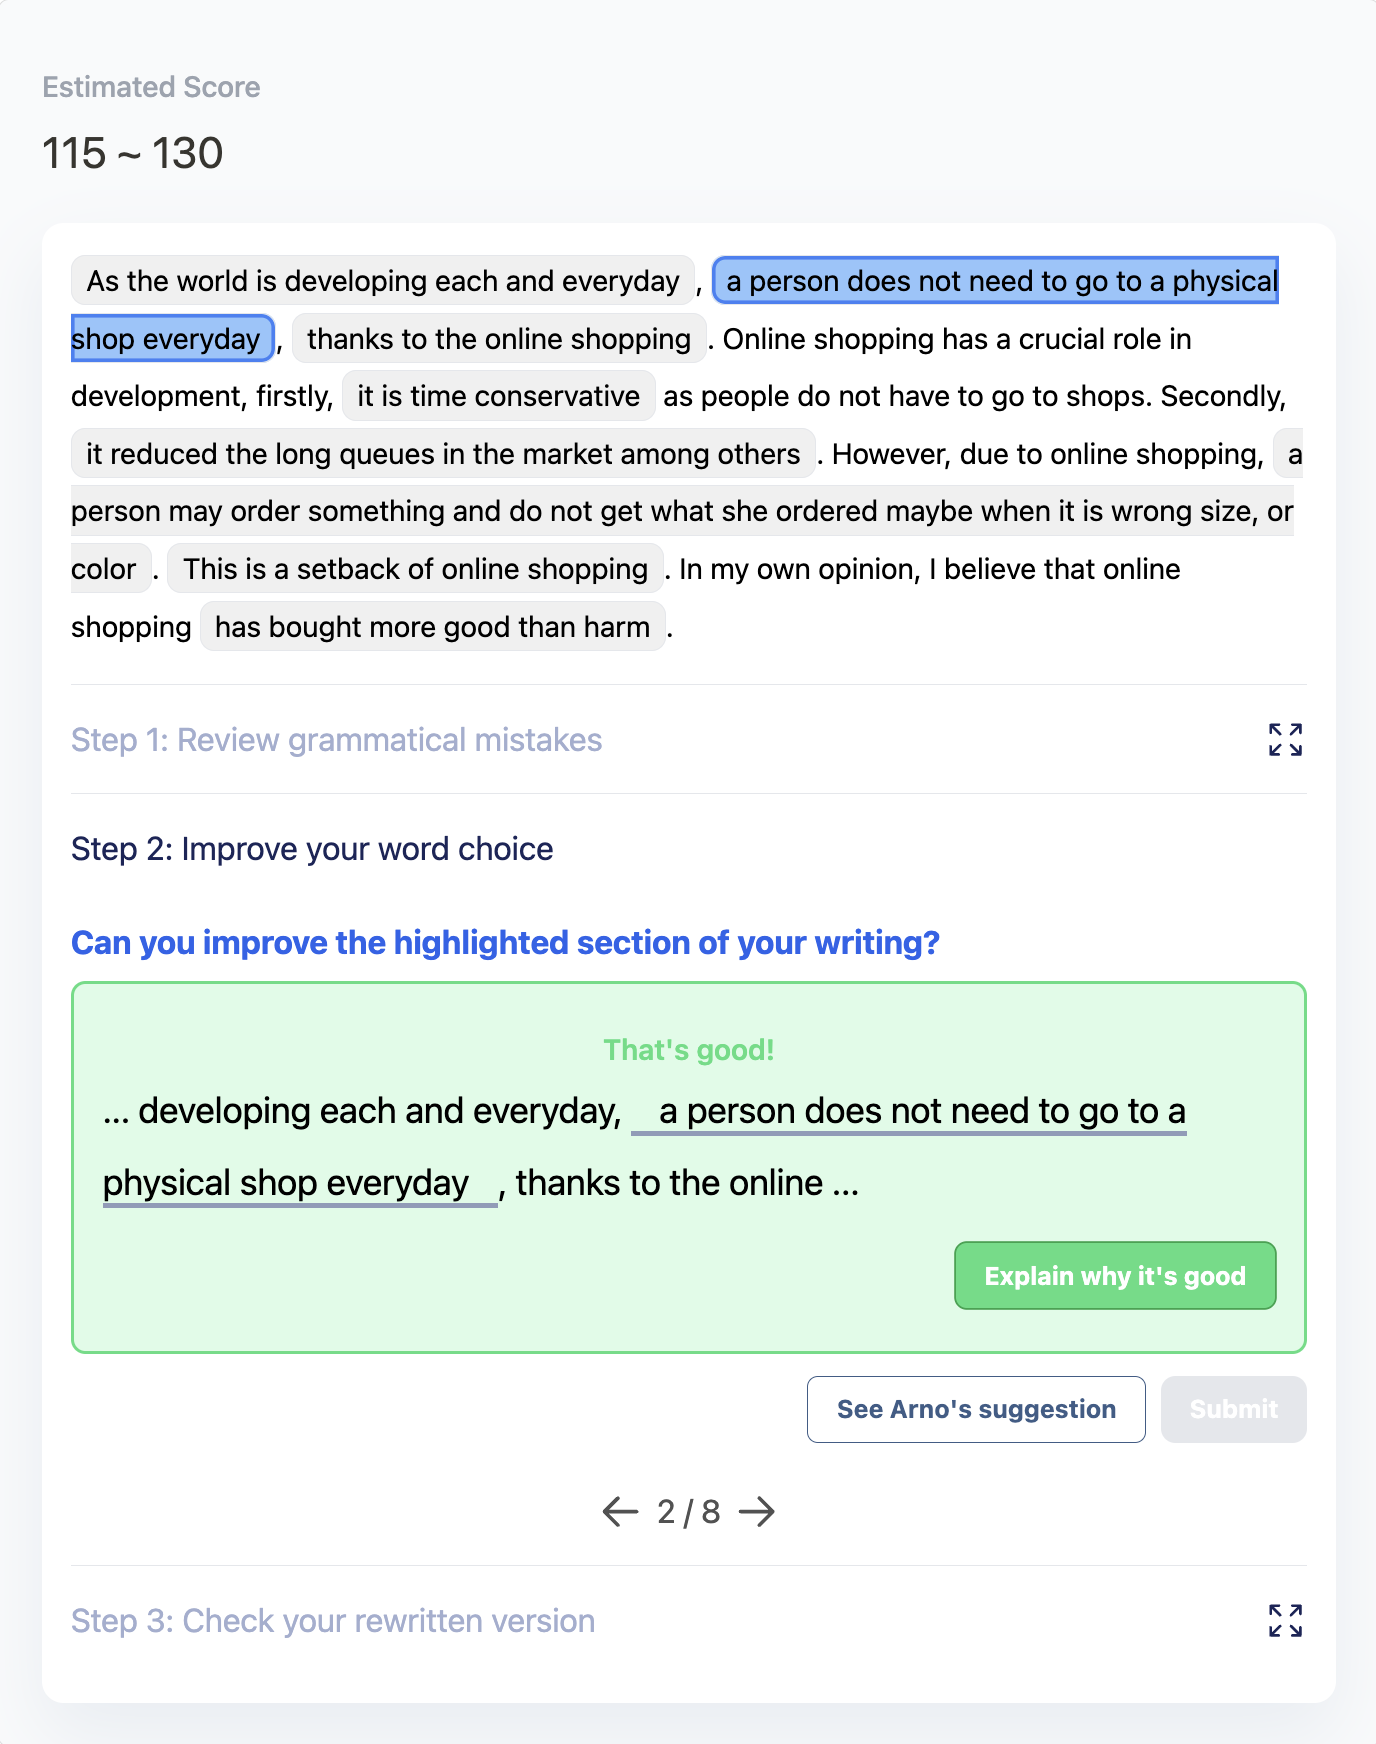The width and height of the screenshot is (1376, 1744).
Task: Go to next suggestion with right arrow
Action: [x=757, y=1511]
